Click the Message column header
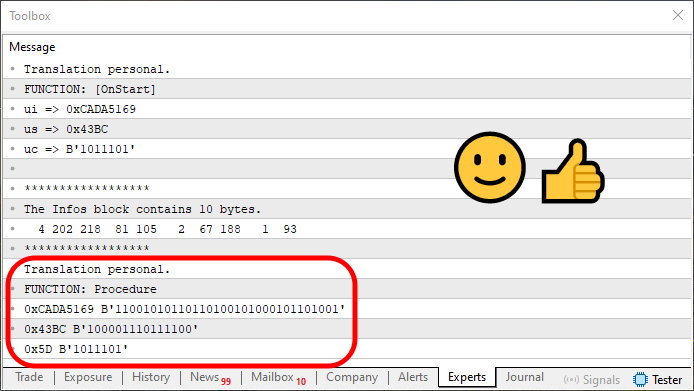The image size is (694, 391). pyautogui.click(x=32, y=47)
